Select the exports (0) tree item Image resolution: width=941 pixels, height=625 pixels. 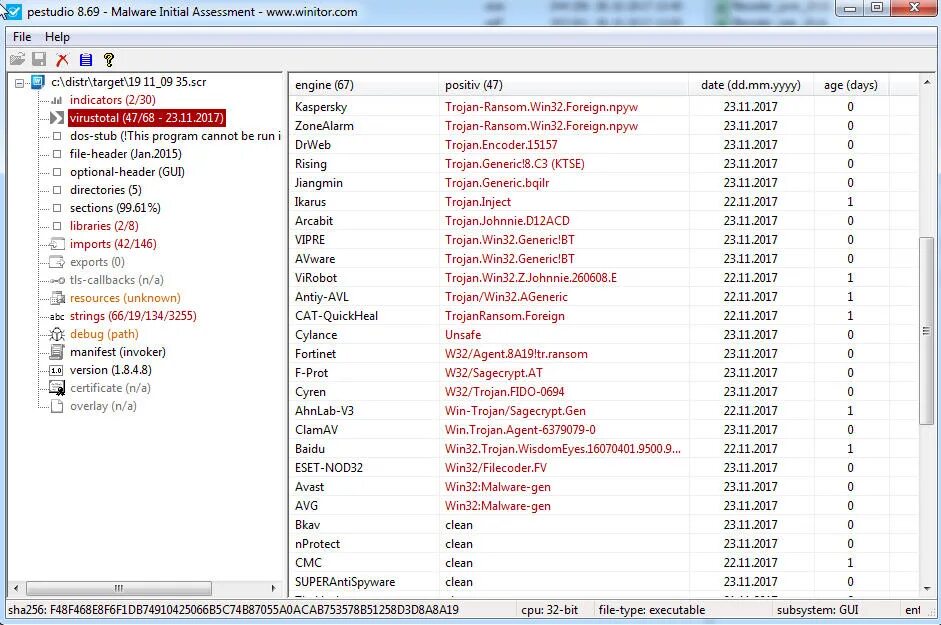coord(97,262)
